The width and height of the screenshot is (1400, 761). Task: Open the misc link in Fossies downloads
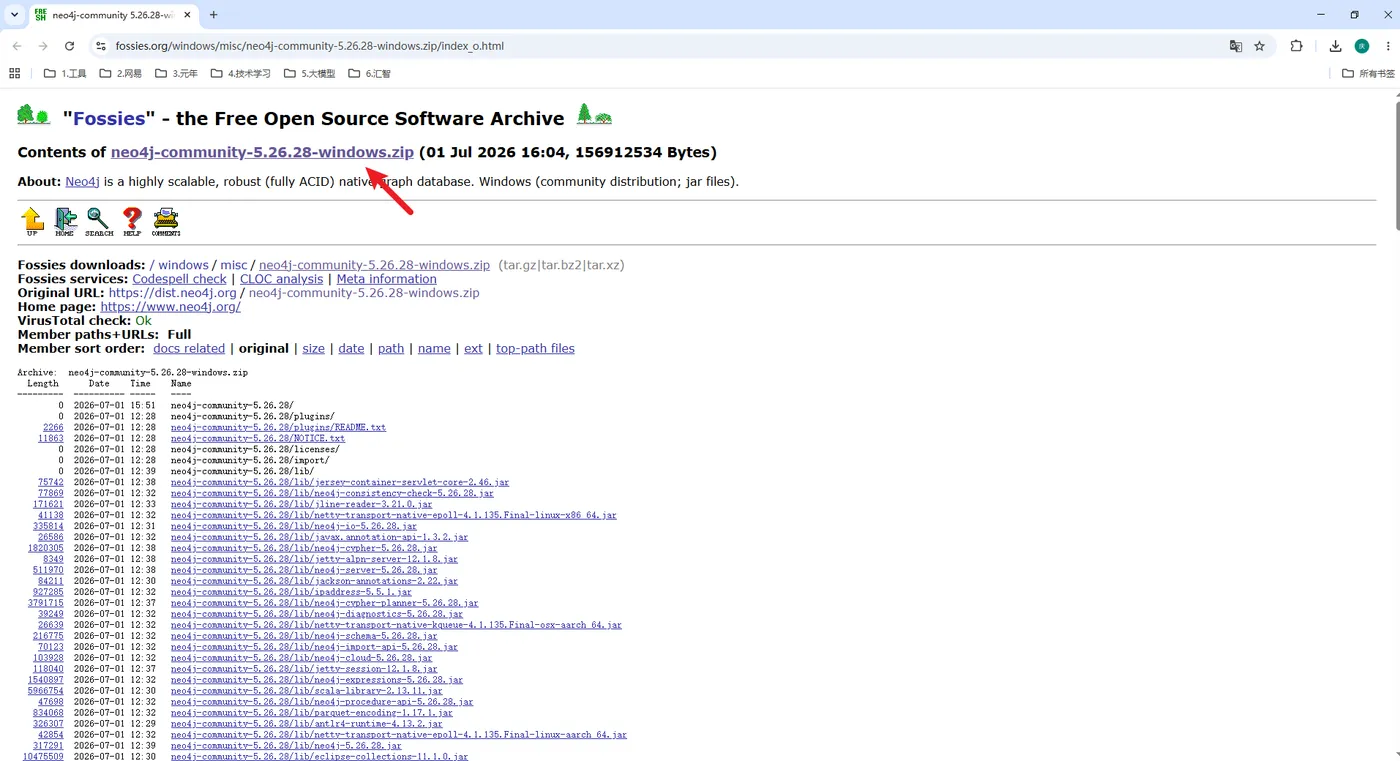pos(234,265)
